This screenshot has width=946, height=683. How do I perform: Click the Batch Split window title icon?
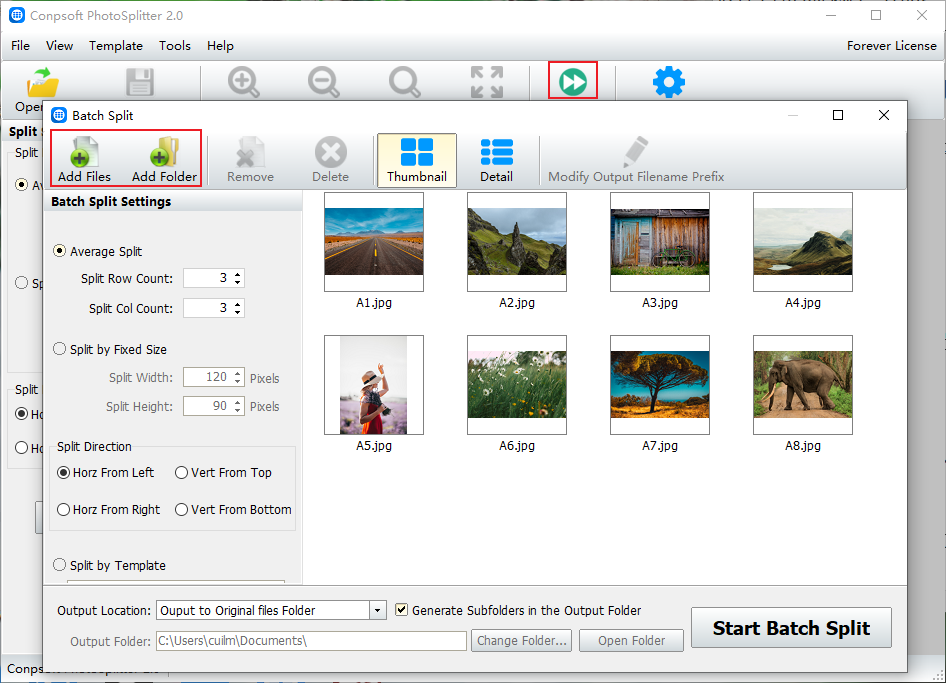coord(59,115)
